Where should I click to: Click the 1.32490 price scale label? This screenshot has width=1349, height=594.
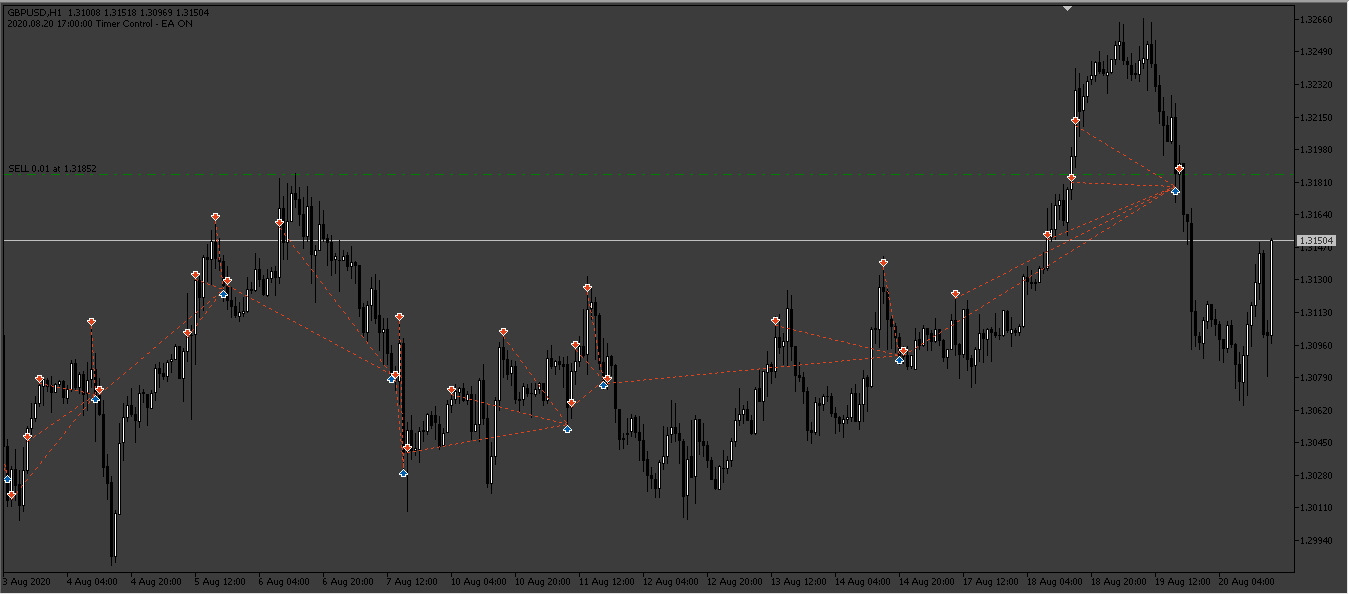[x=1317, y=52]
